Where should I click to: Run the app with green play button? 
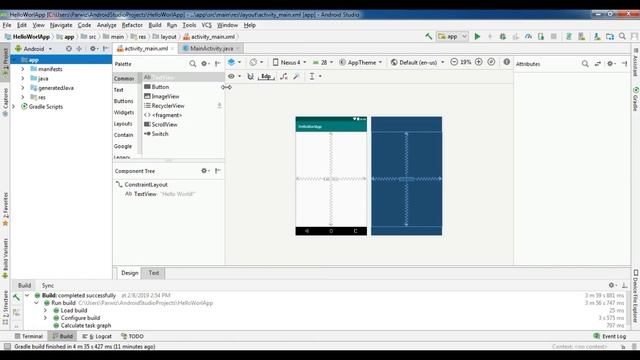point(477,36)
